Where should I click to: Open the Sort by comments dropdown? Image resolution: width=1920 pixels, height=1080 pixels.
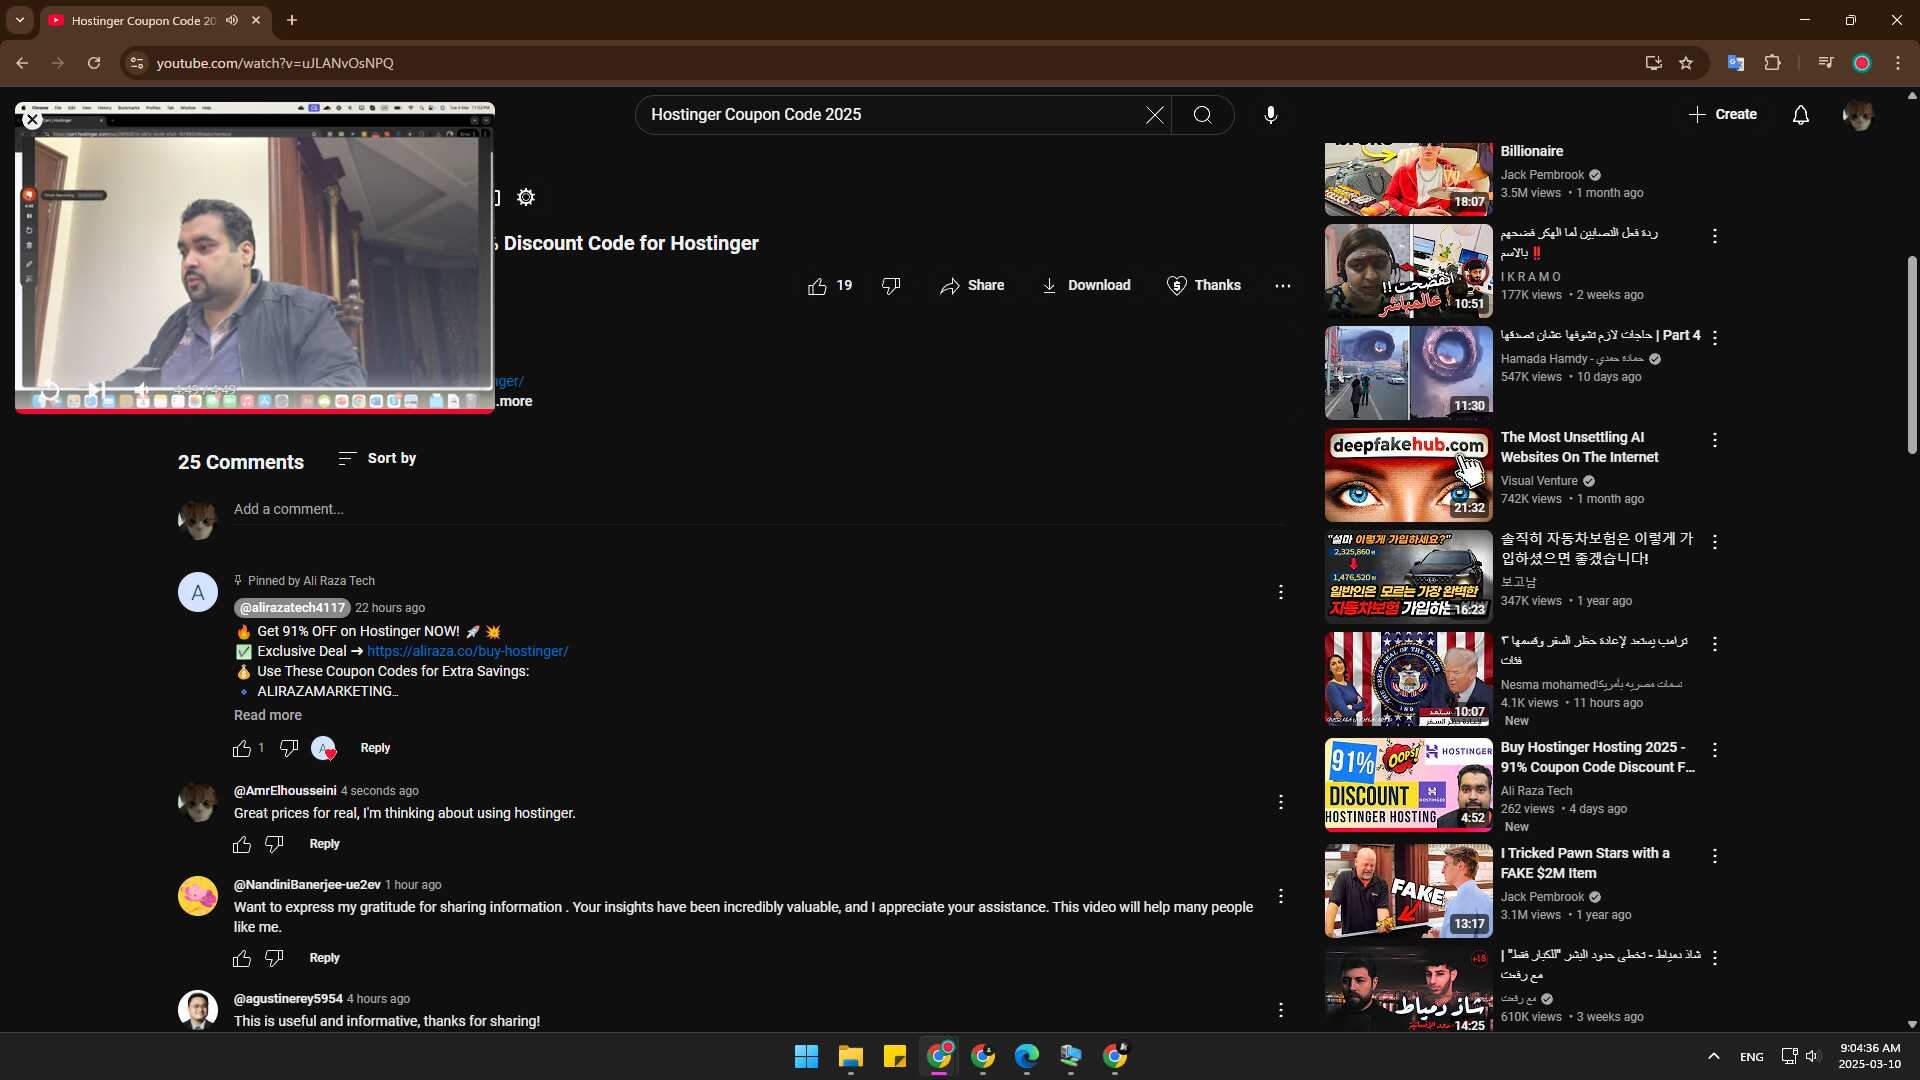(377, 458)
